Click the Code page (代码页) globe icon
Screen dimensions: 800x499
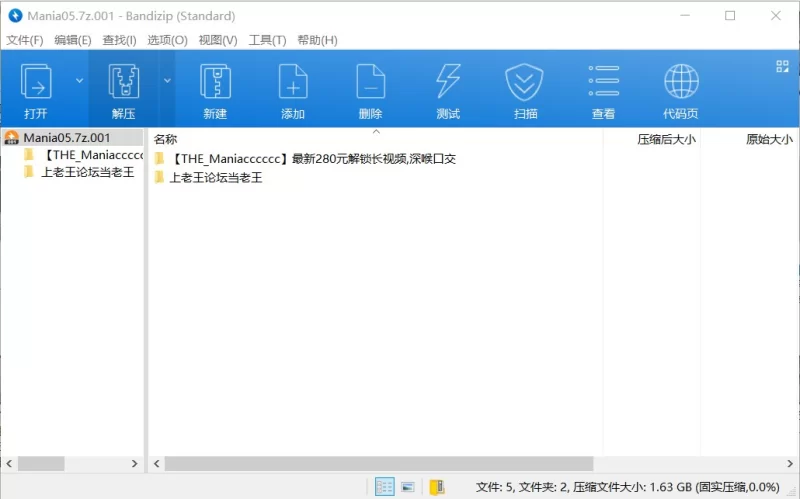[681, 81]
